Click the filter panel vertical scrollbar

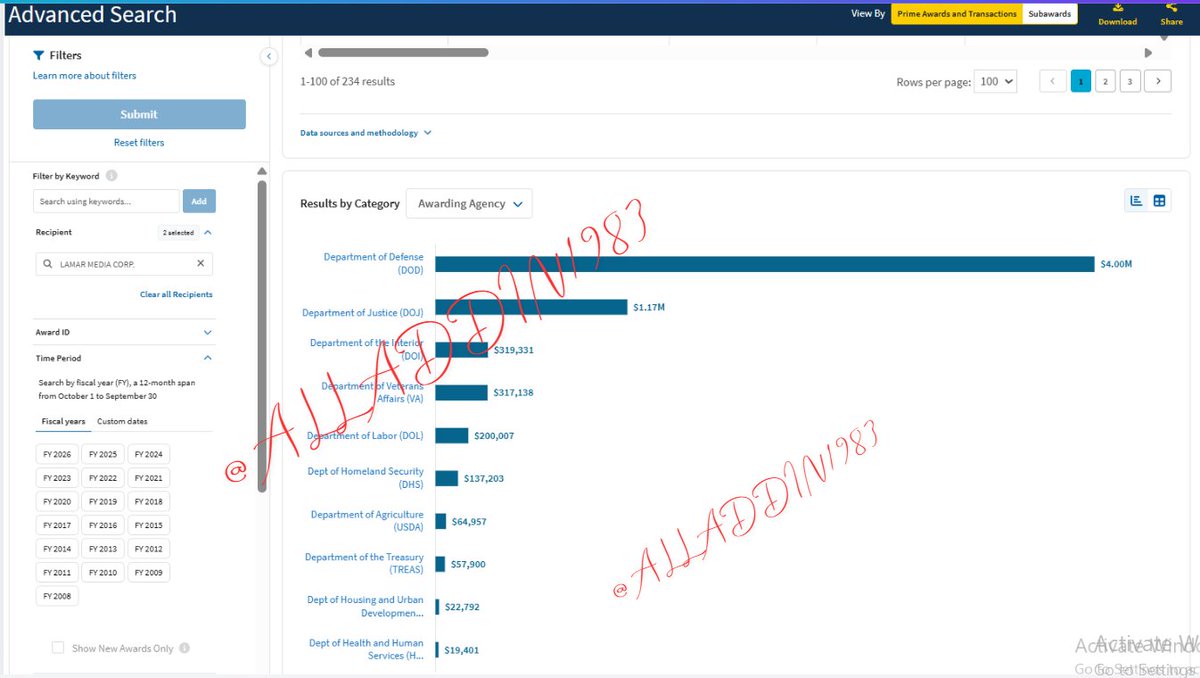click(x=262, y=335)
